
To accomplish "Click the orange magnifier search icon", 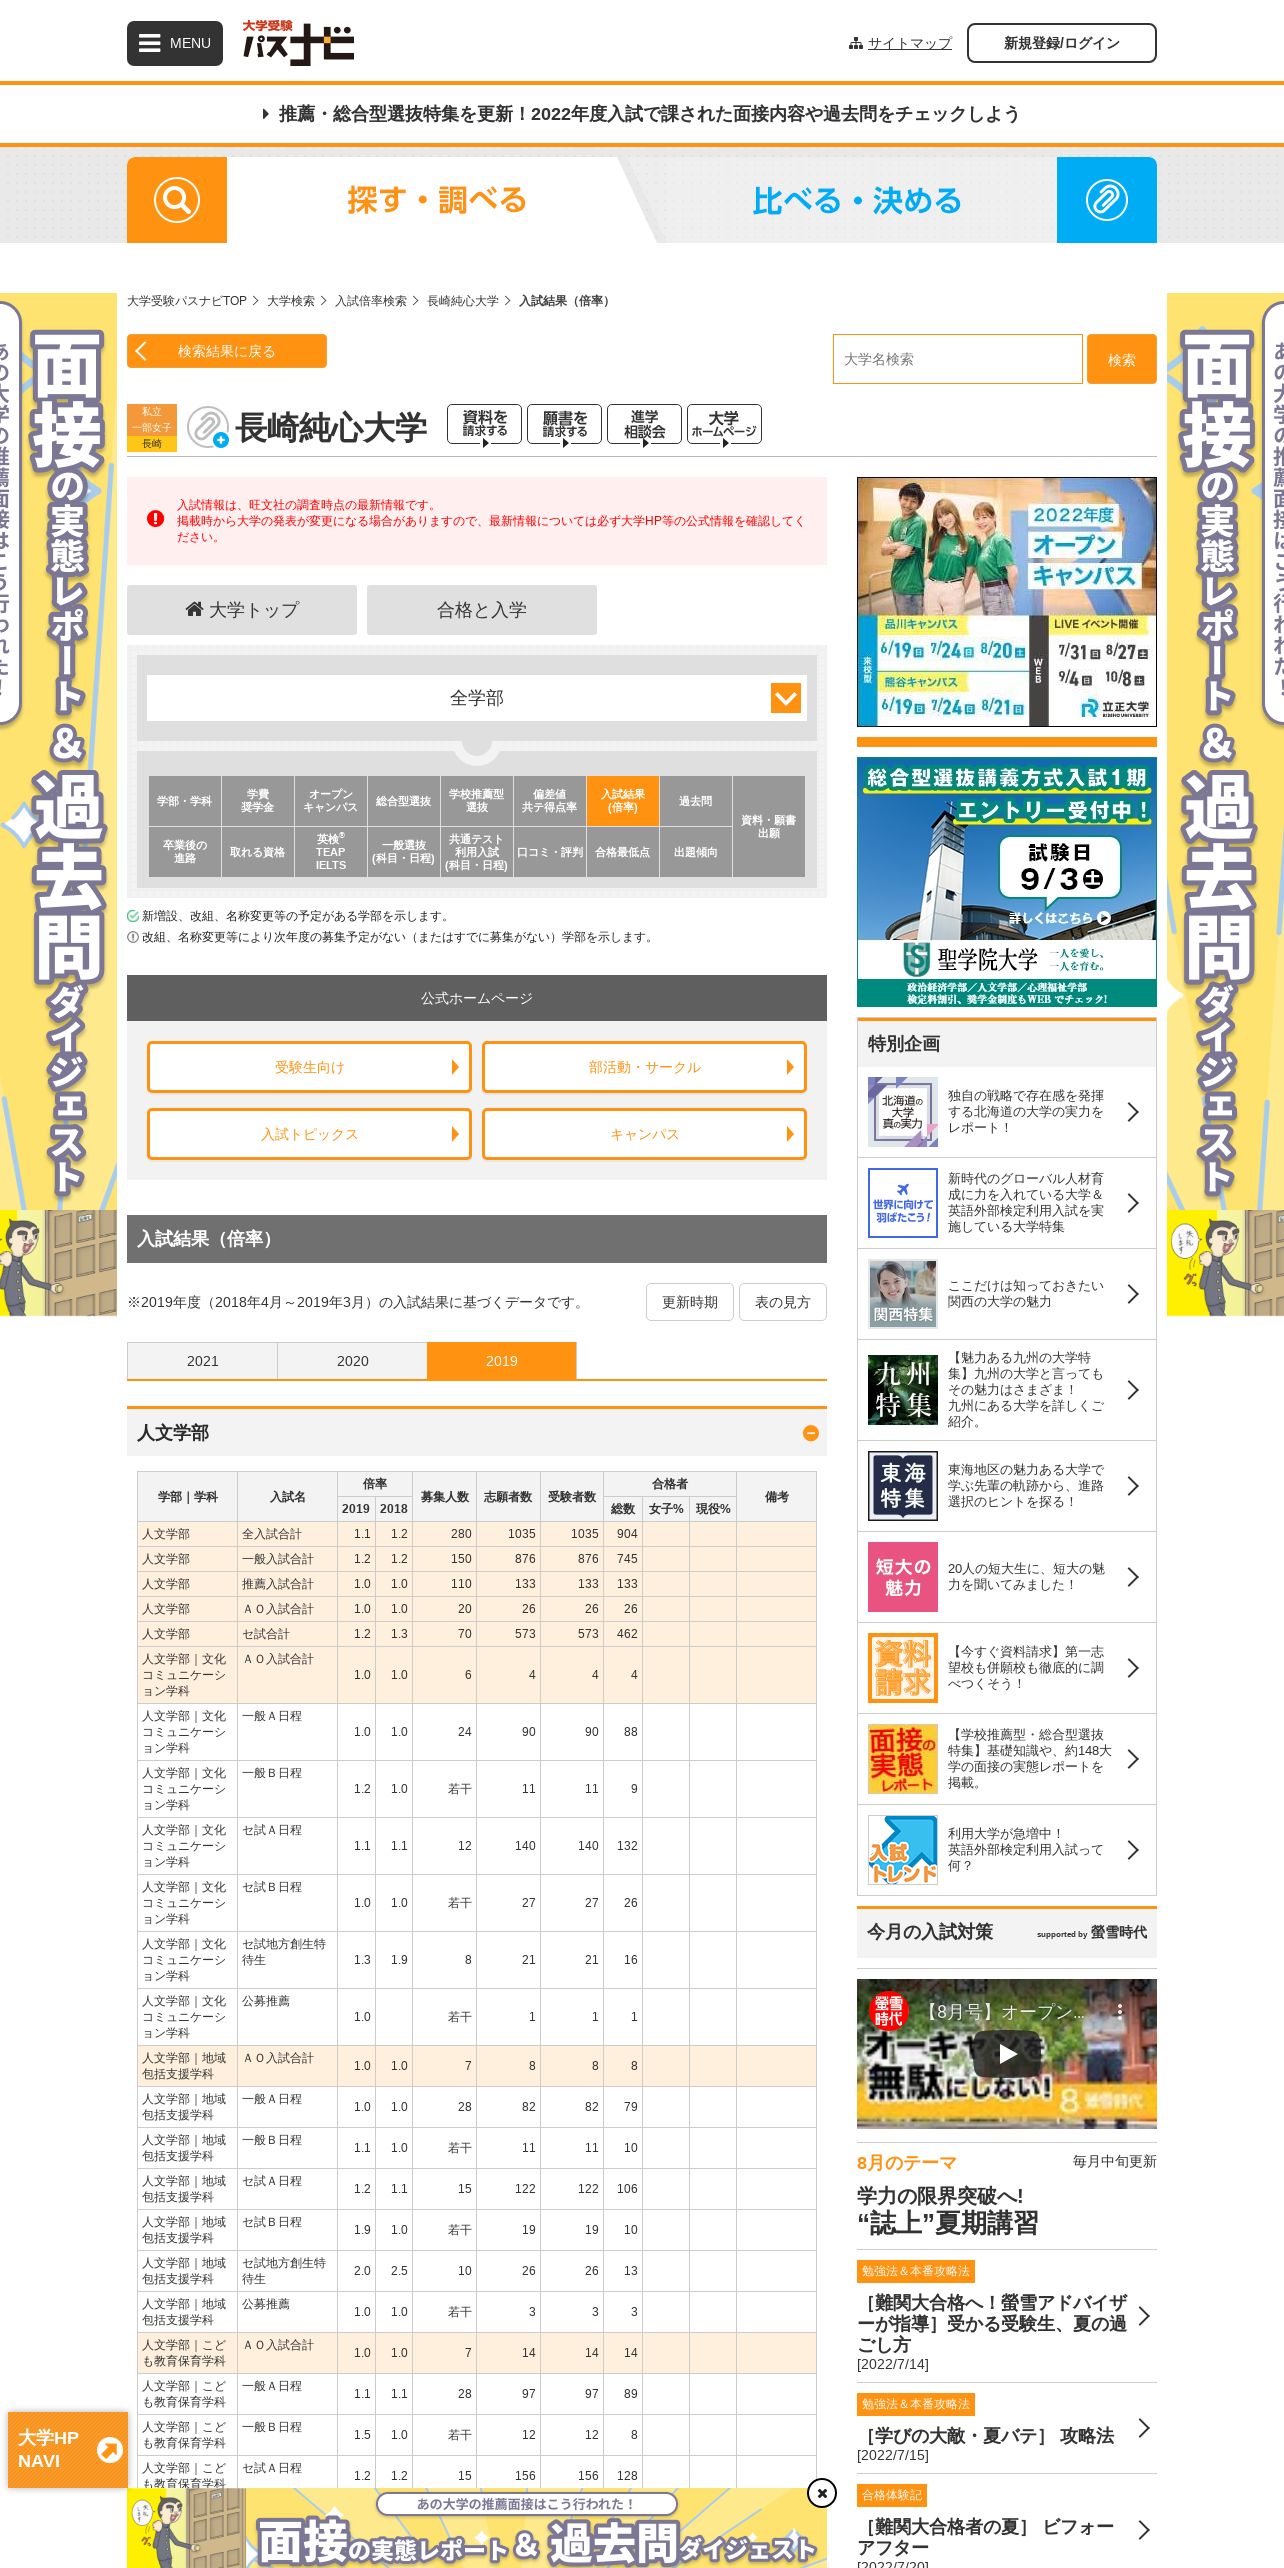I will click(x=177, y=200).
